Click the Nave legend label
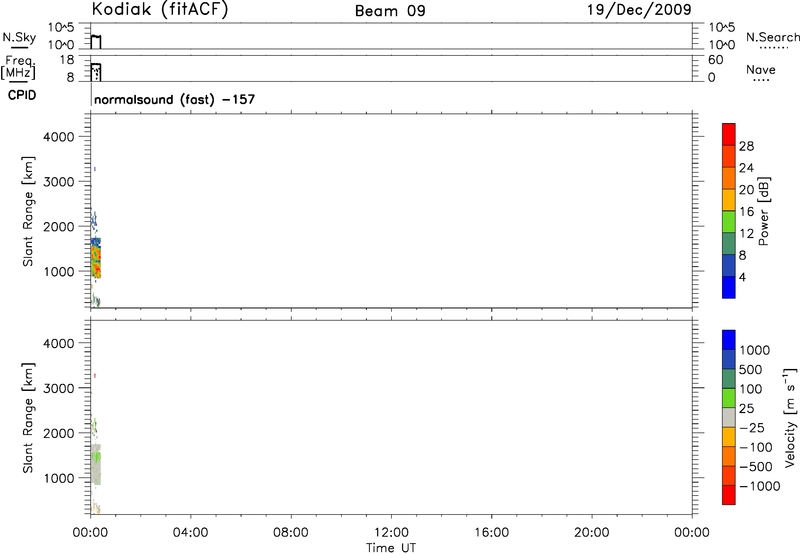Image resolution: width=800 pixels, height=554 pixels. pos(761,69)
